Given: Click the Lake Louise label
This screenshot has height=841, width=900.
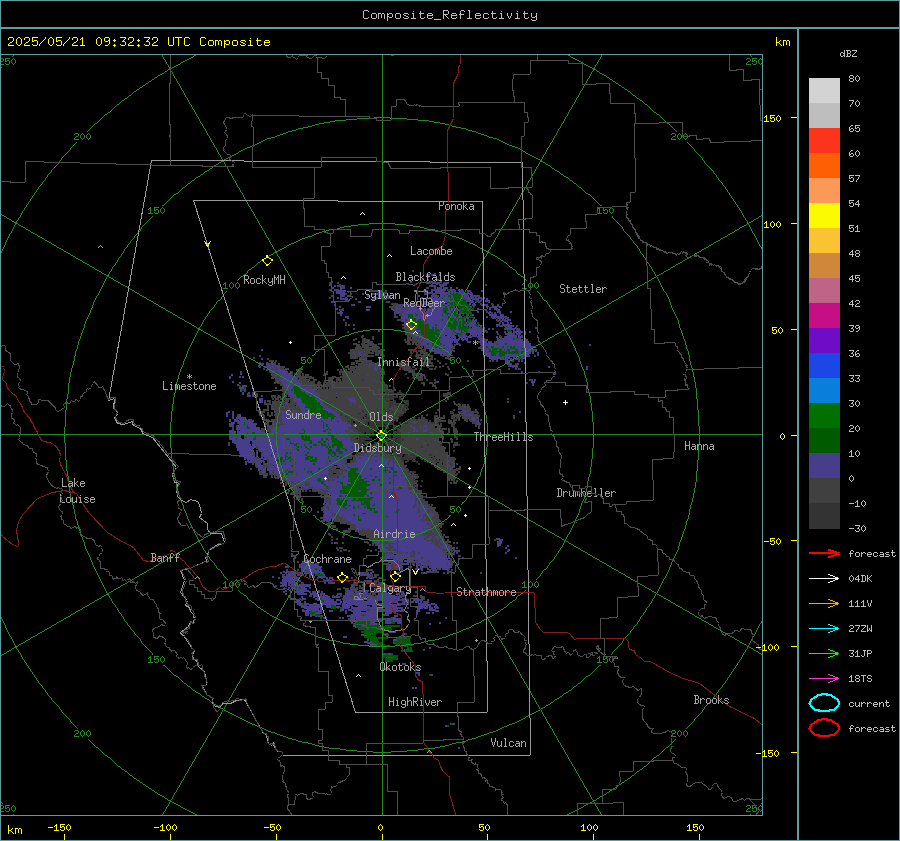Looking at the screenshot, I should tap(77, 491).
